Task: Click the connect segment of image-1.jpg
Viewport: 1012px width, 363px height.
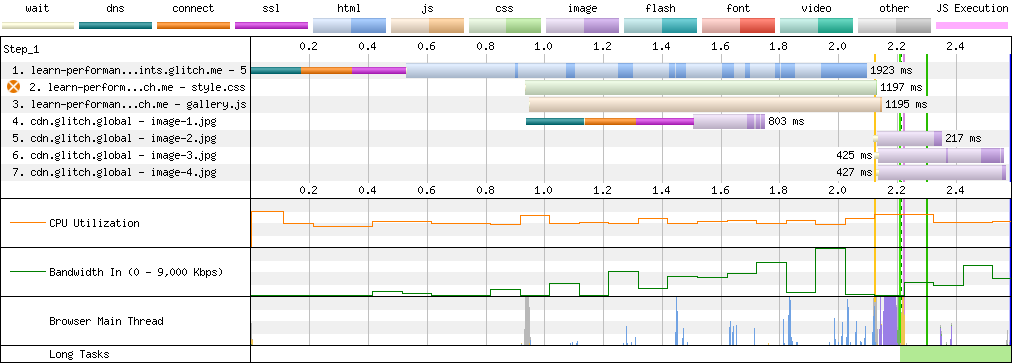Action: pyautogui.click(x=610, y=121)
